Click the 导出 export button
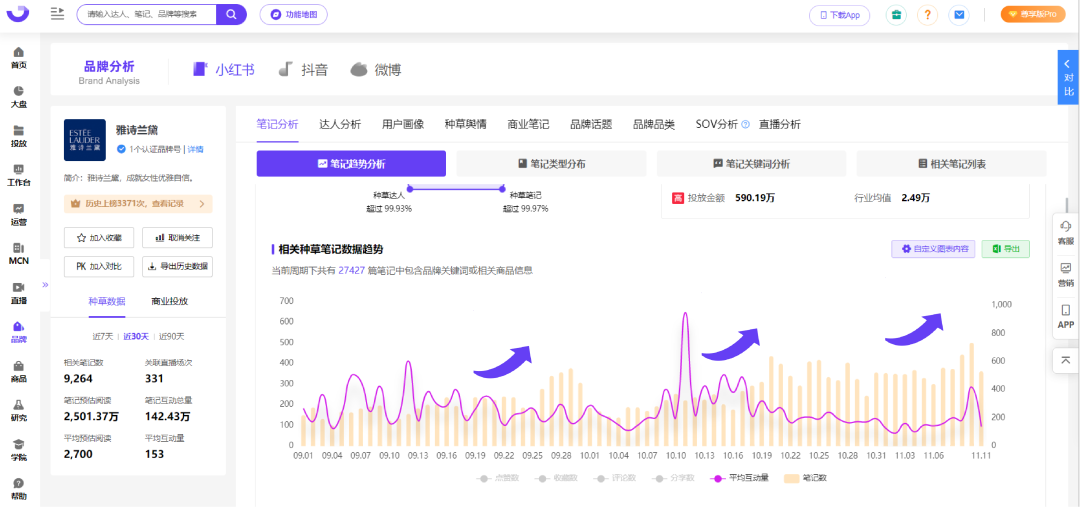 [x=1006, y=249]
